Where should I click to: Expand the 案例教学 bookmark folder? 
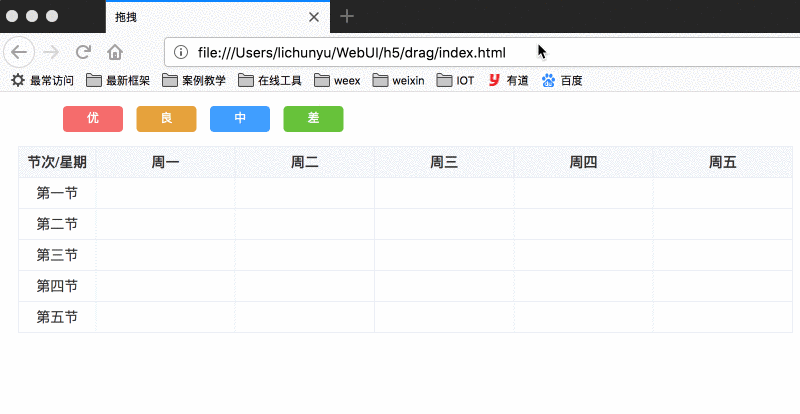193,81
